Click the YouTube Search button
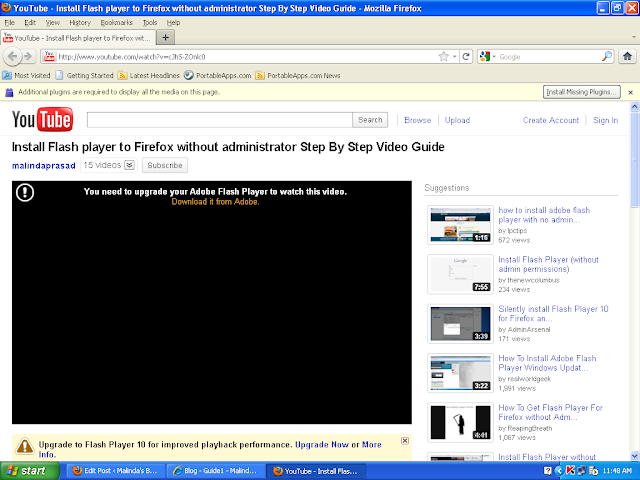Viewport: 640px width, 480px height. point(370,120)
